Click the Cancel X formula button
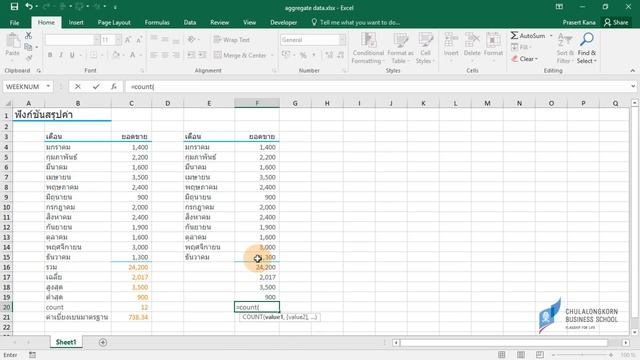Screen dimensions: 640x360 pyautogui.click(x=78, y=87)
